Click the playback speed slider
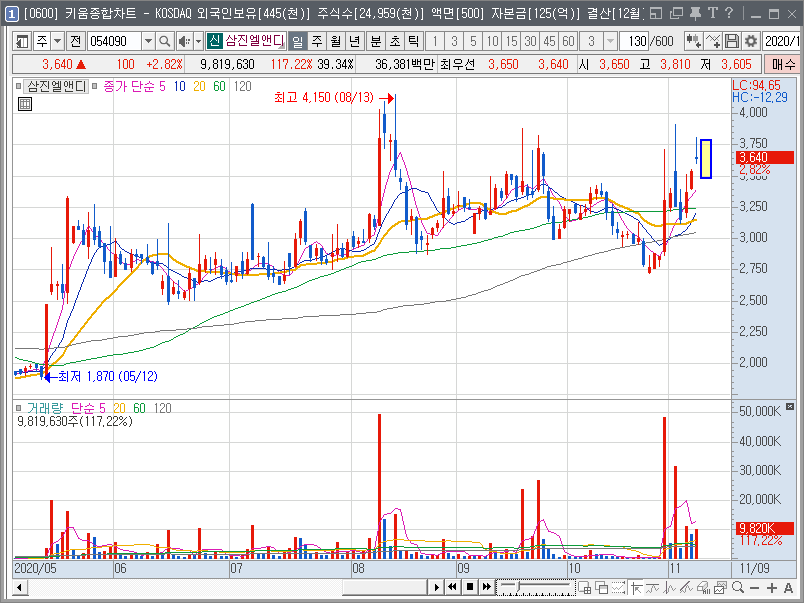Viewport: 804px width, 603px height. [535, 587]
